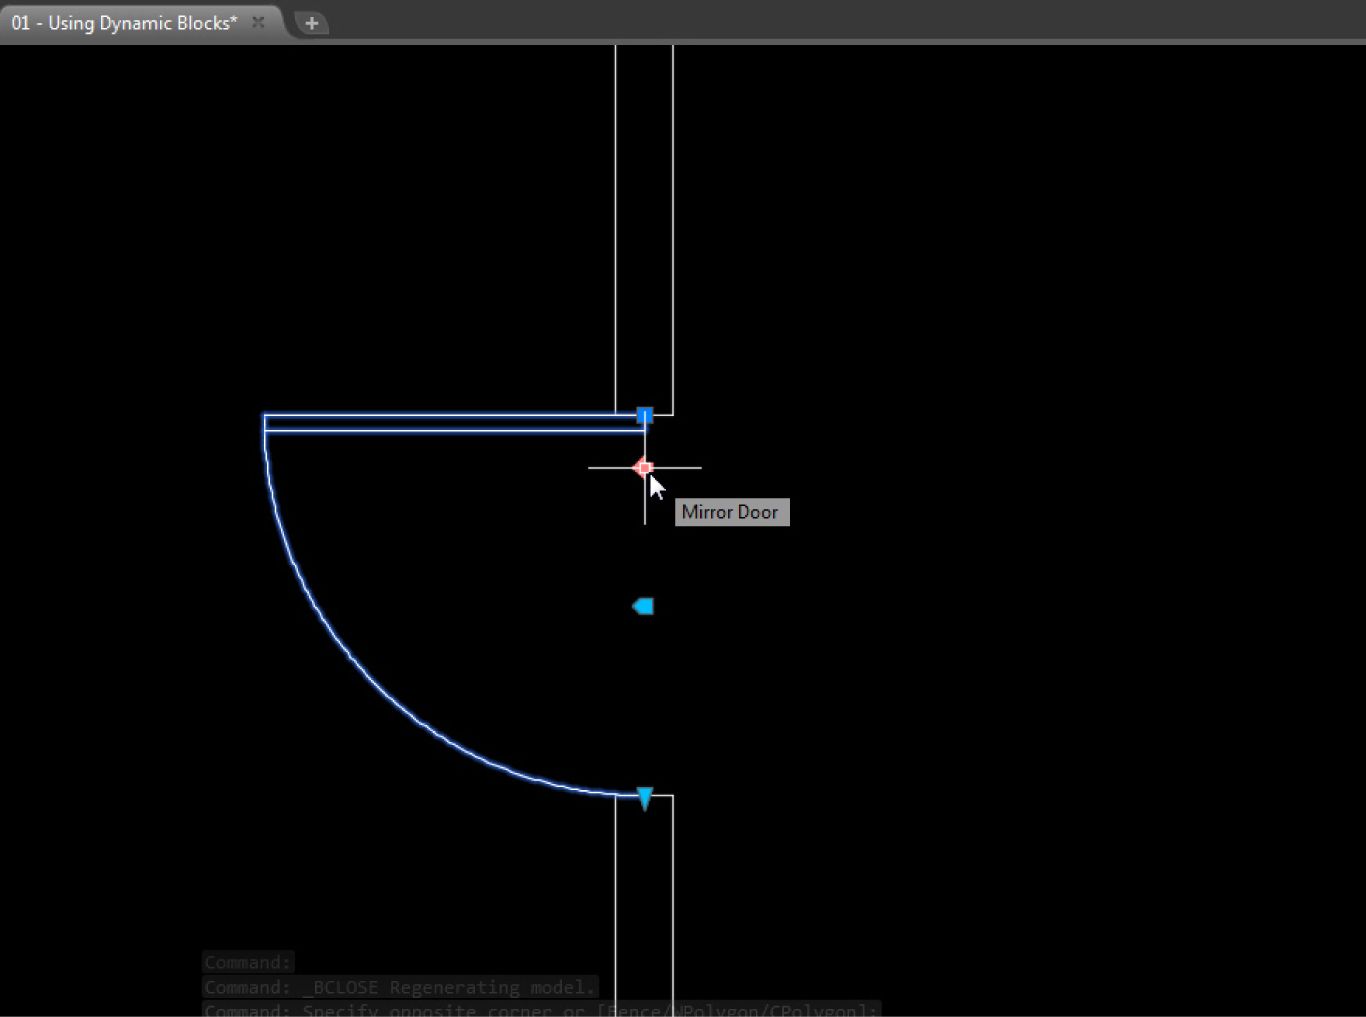Select the cyan triangle grip at door bottom
This screenshot has width=1366, height=1017.
[x=645, y=798]
